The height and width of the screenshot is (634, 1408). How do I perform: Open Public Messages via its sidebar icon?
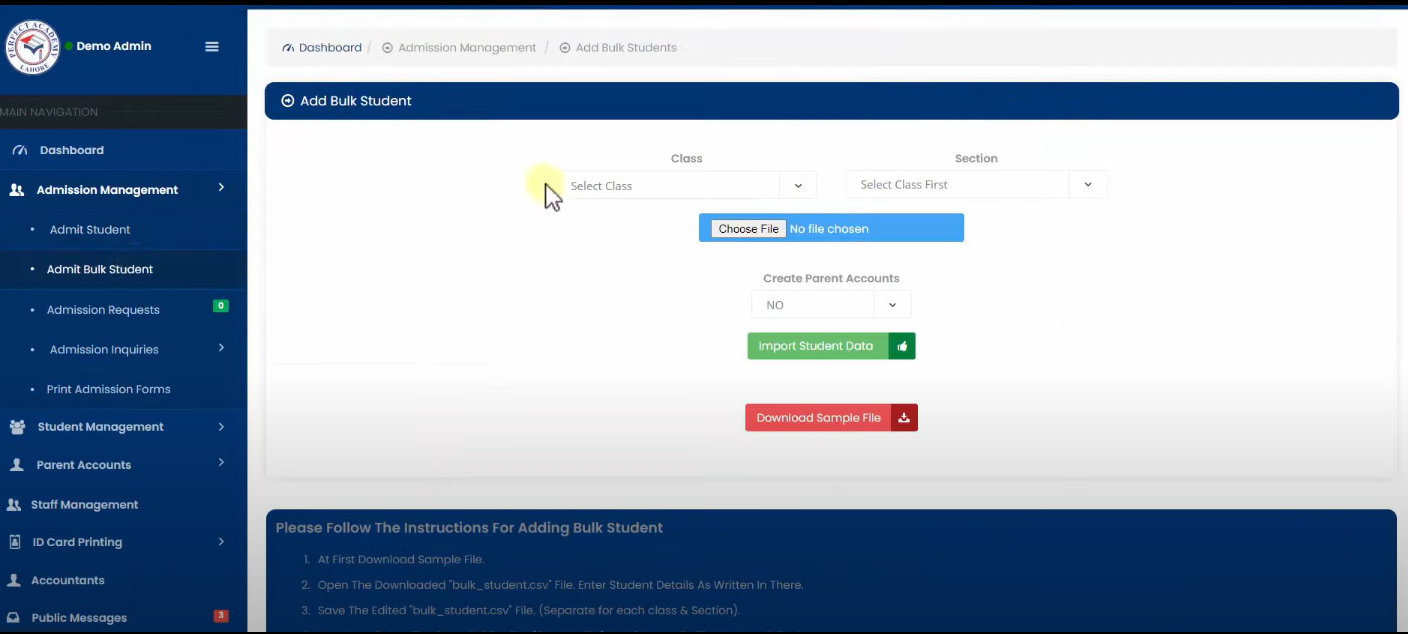(16, 617)
